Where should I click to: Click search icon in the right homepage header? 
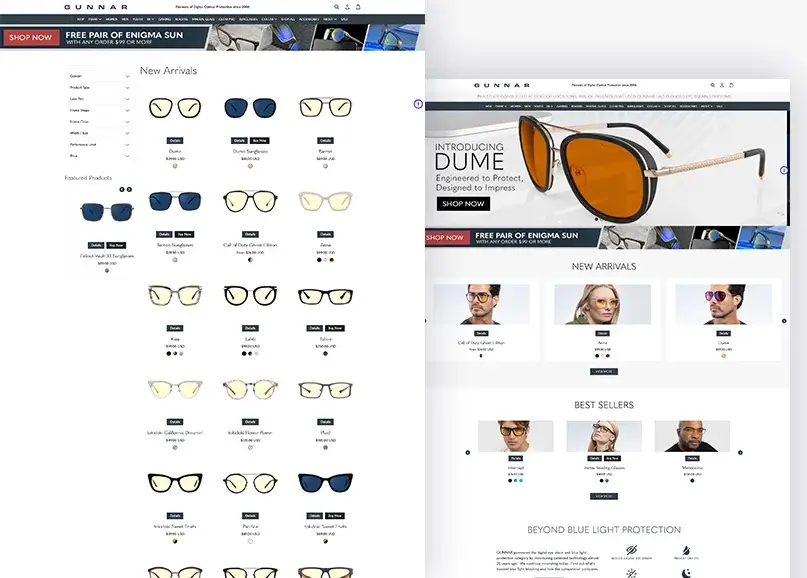[713, 85]
